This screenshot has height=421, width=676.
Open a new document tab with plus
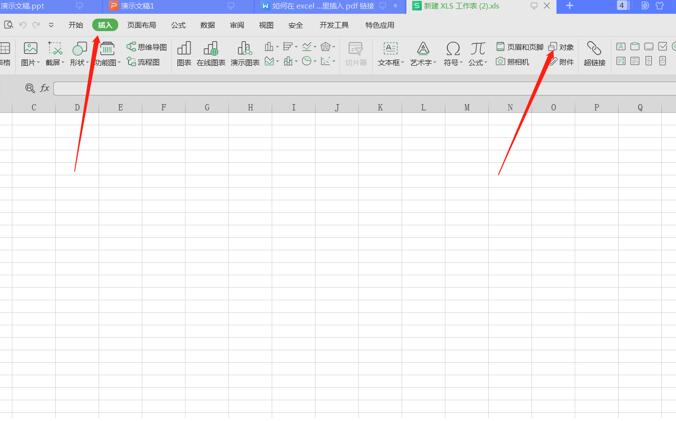click(570, 6)
